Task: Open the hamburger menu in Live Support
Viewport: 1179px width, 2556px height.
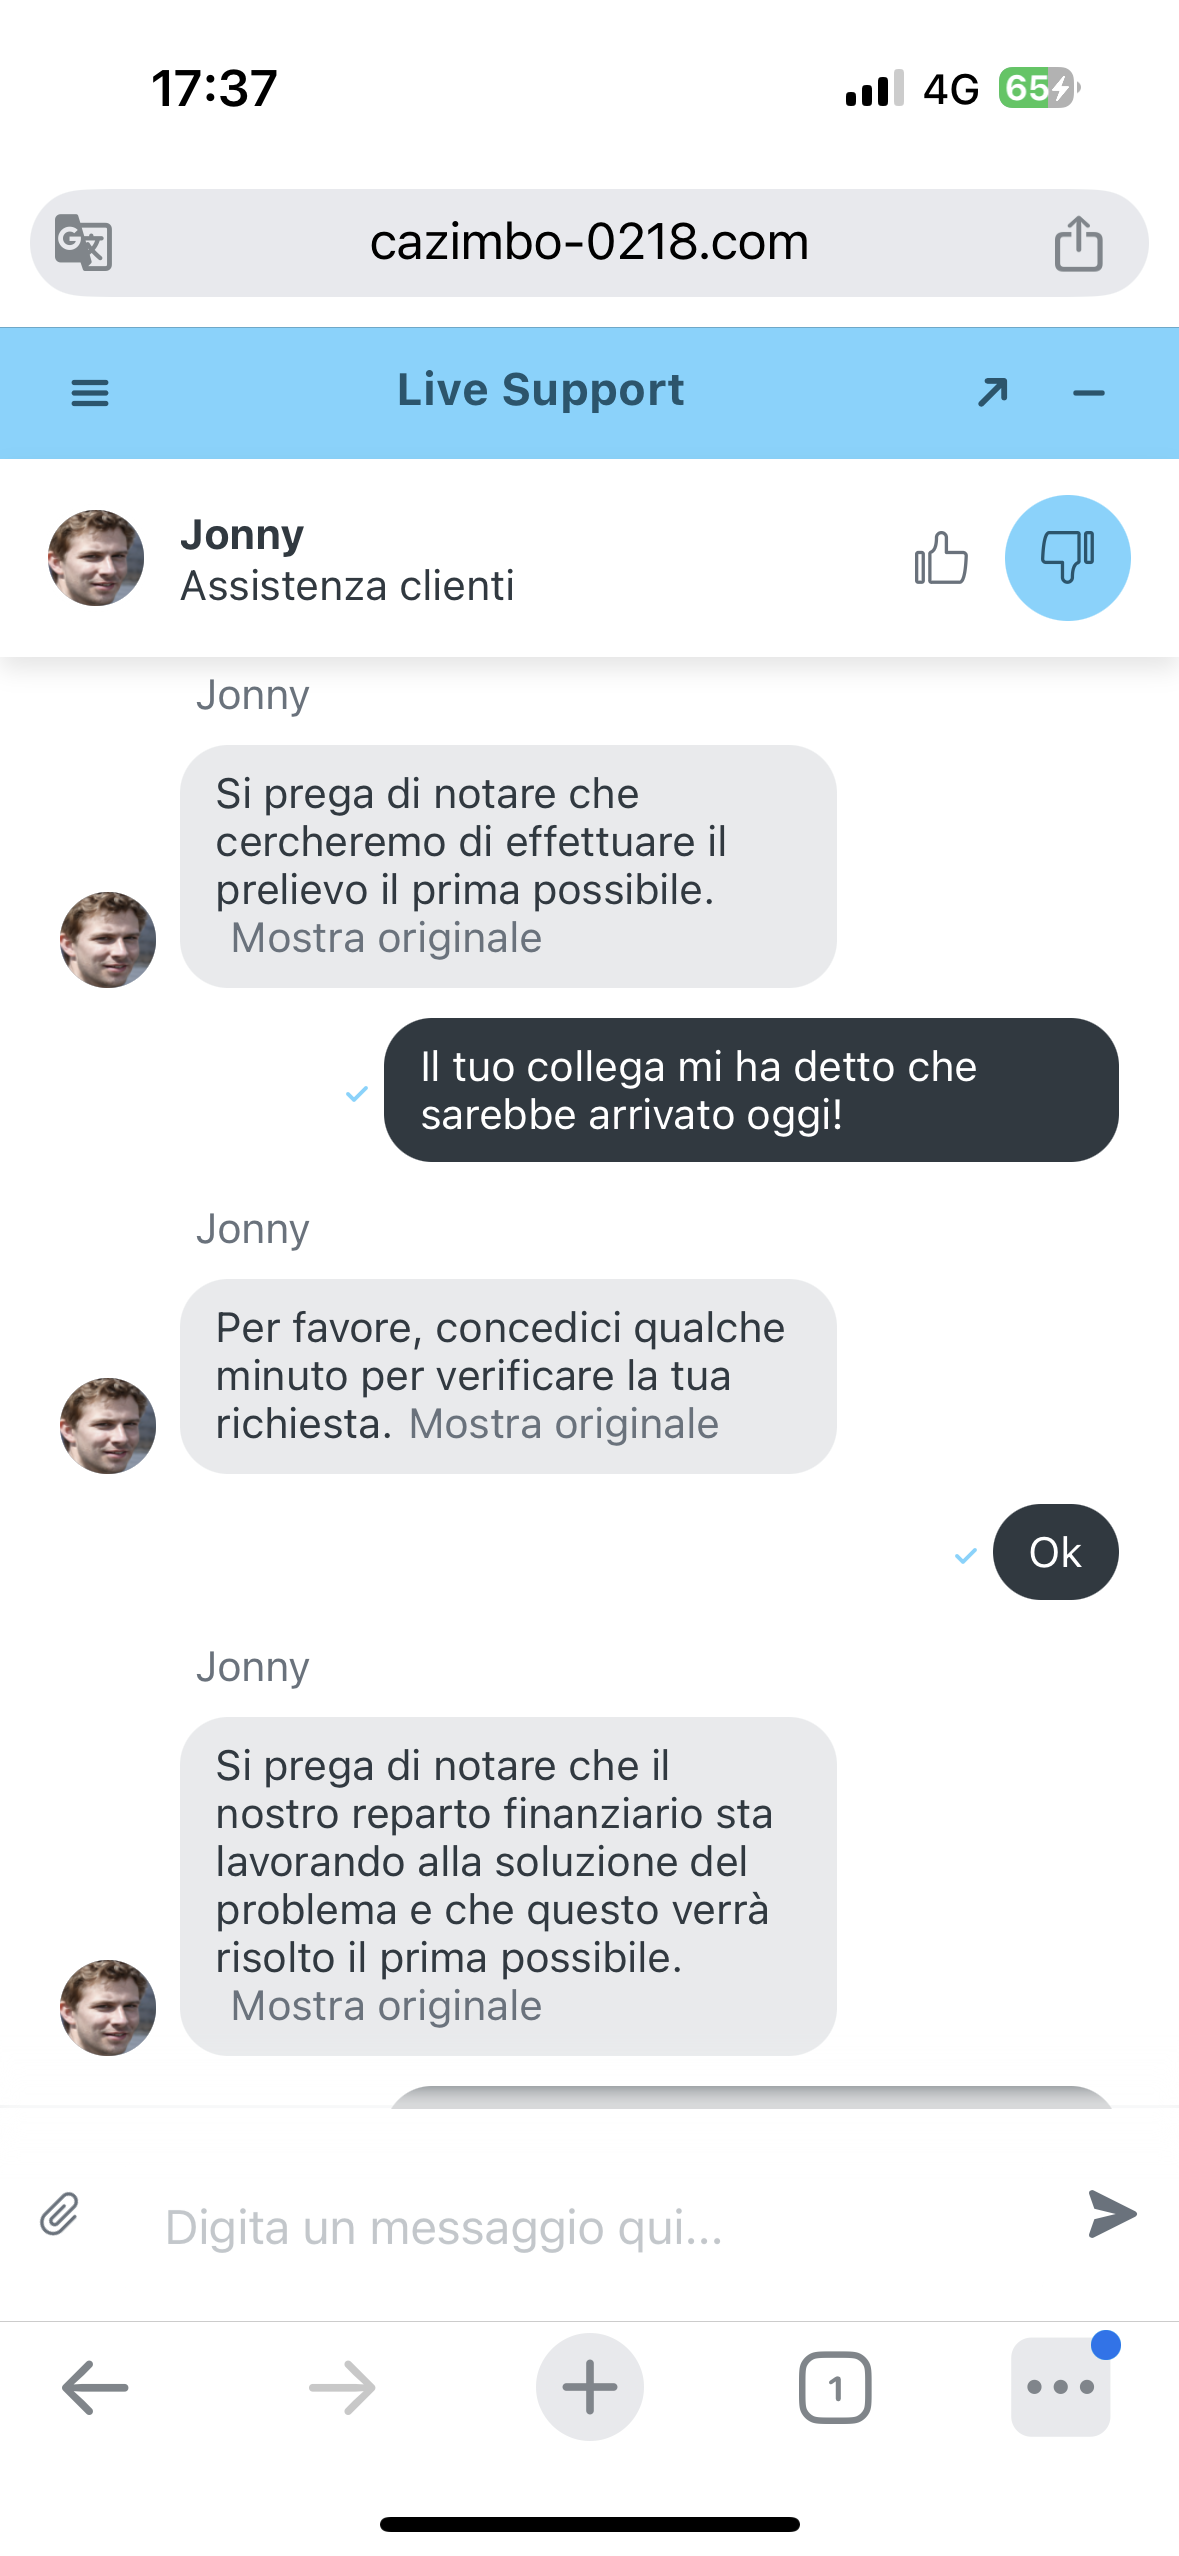Action: click(90, 393)
